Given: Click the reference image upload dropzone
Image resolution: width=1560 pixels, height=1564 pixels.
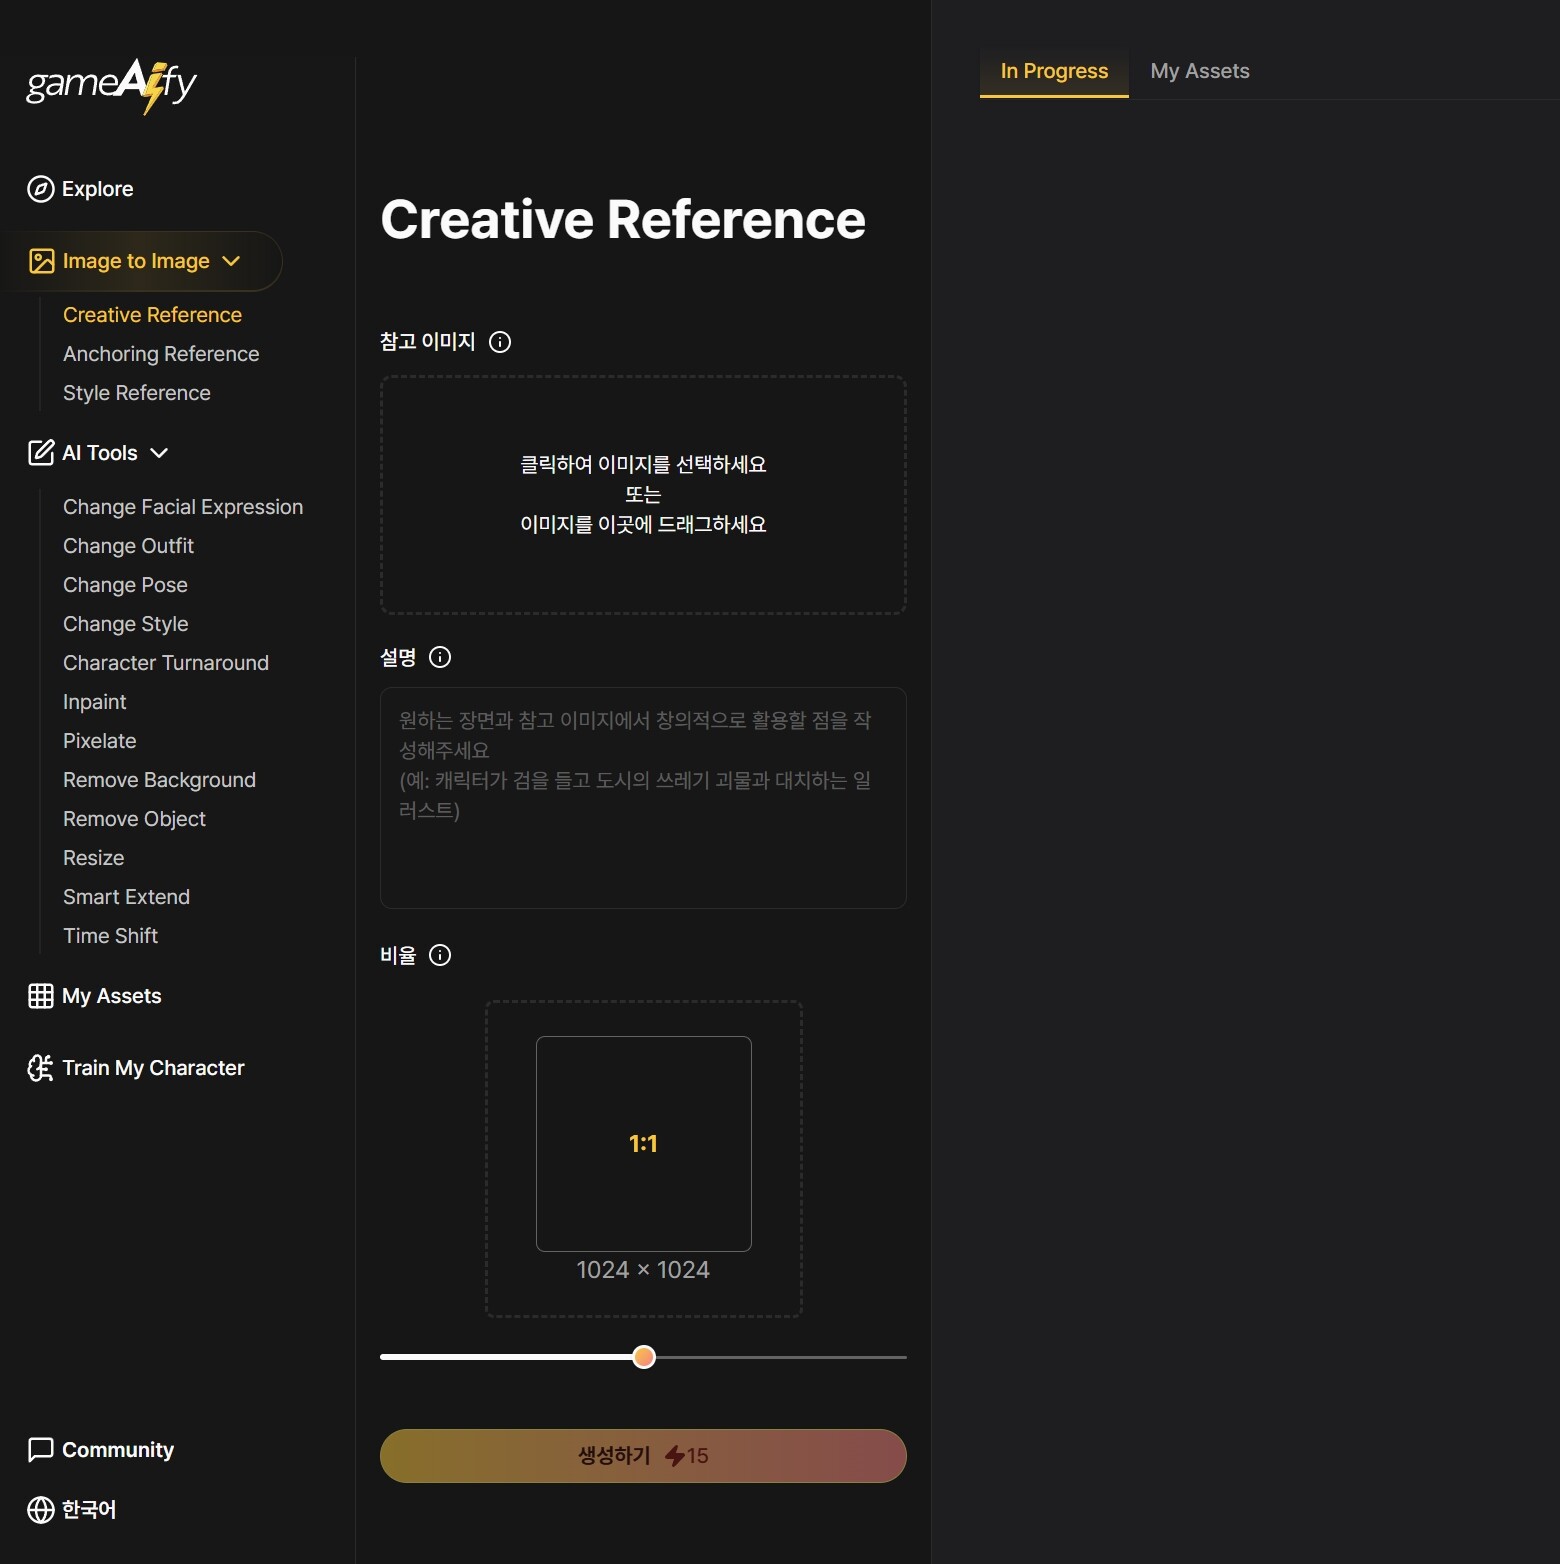Looking at the screenshot, I should (x=643, y=495).
